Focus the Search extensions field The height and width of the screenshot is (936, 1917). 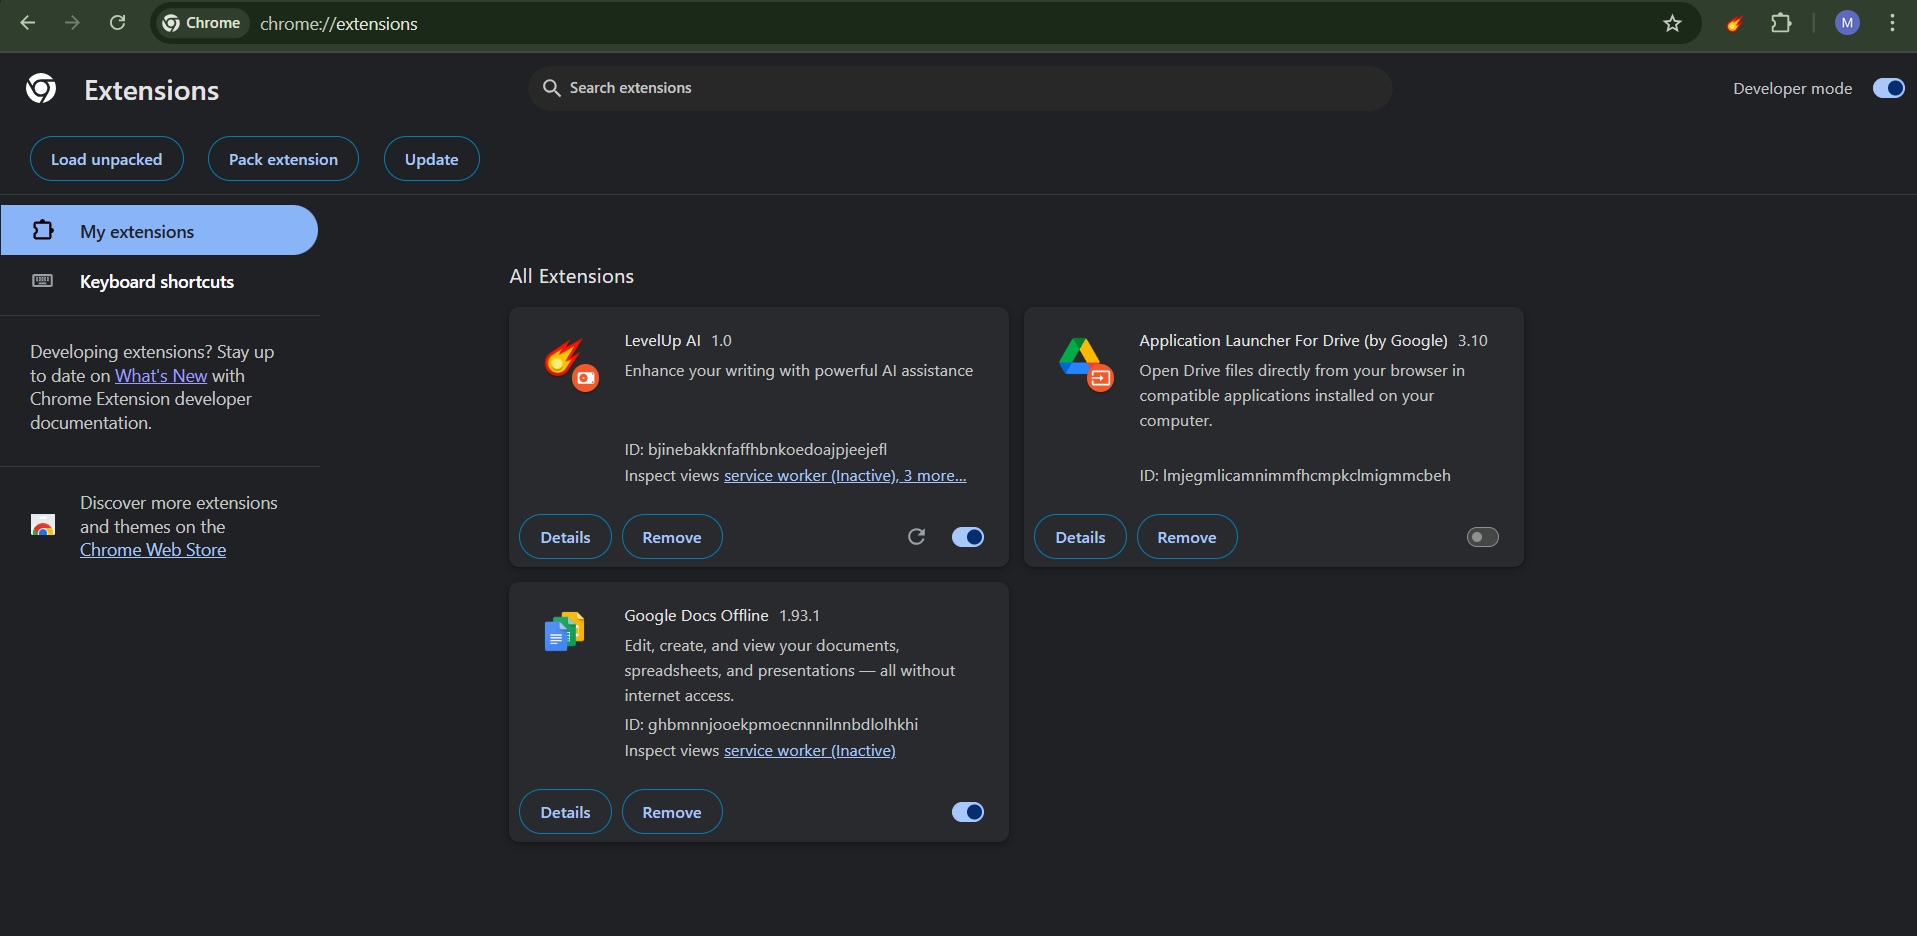tap(960, 88)
